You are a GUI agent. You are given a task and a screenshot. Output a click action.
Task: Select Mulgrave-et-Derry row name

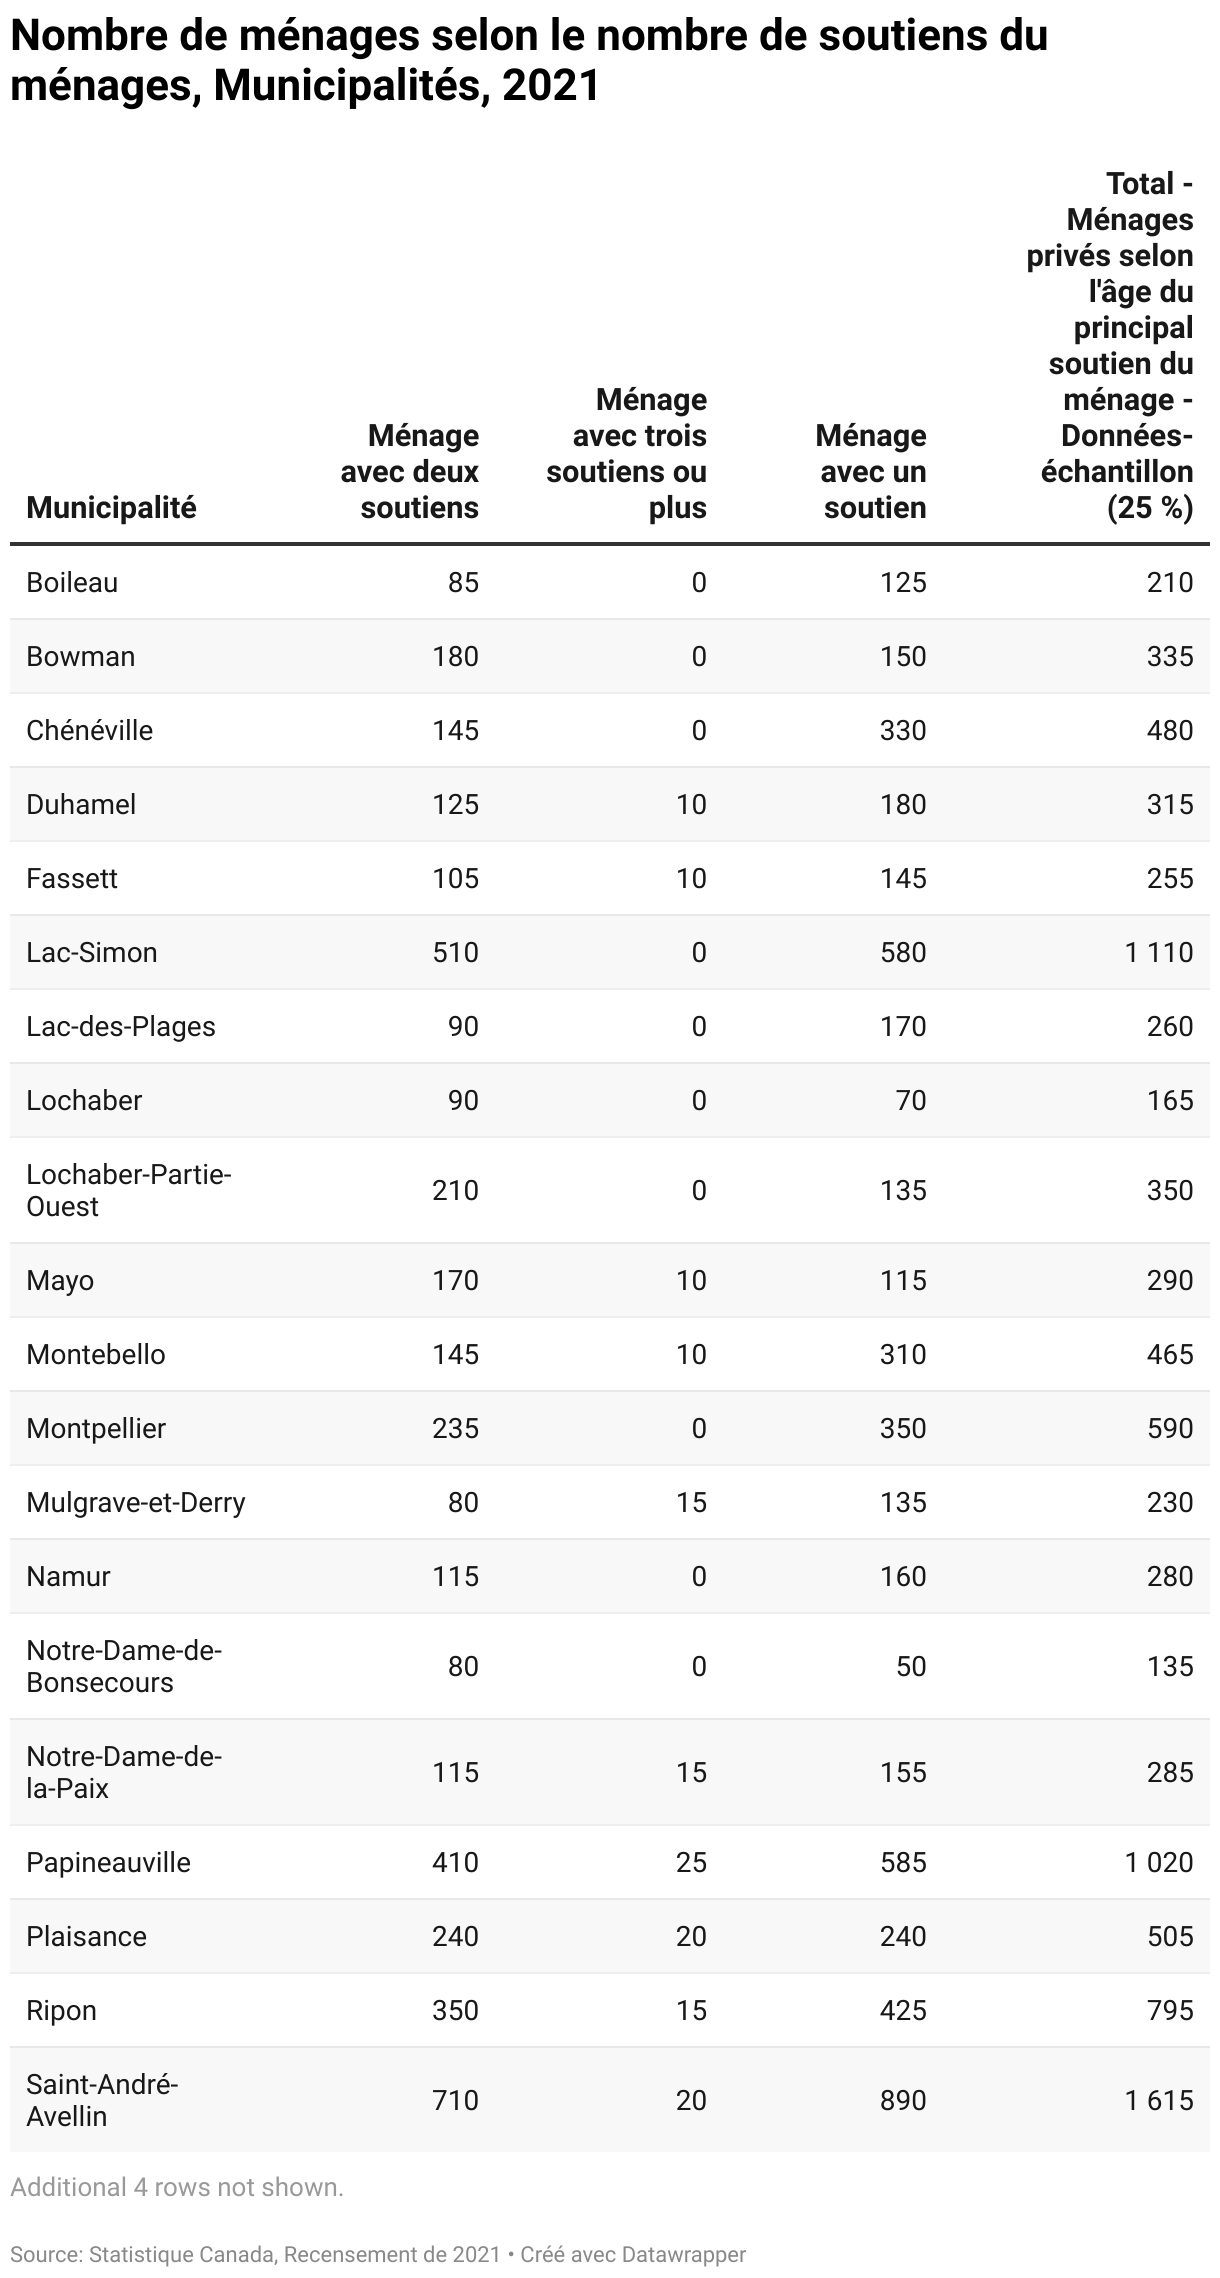pyautogui.click(x=136, y=1502)
